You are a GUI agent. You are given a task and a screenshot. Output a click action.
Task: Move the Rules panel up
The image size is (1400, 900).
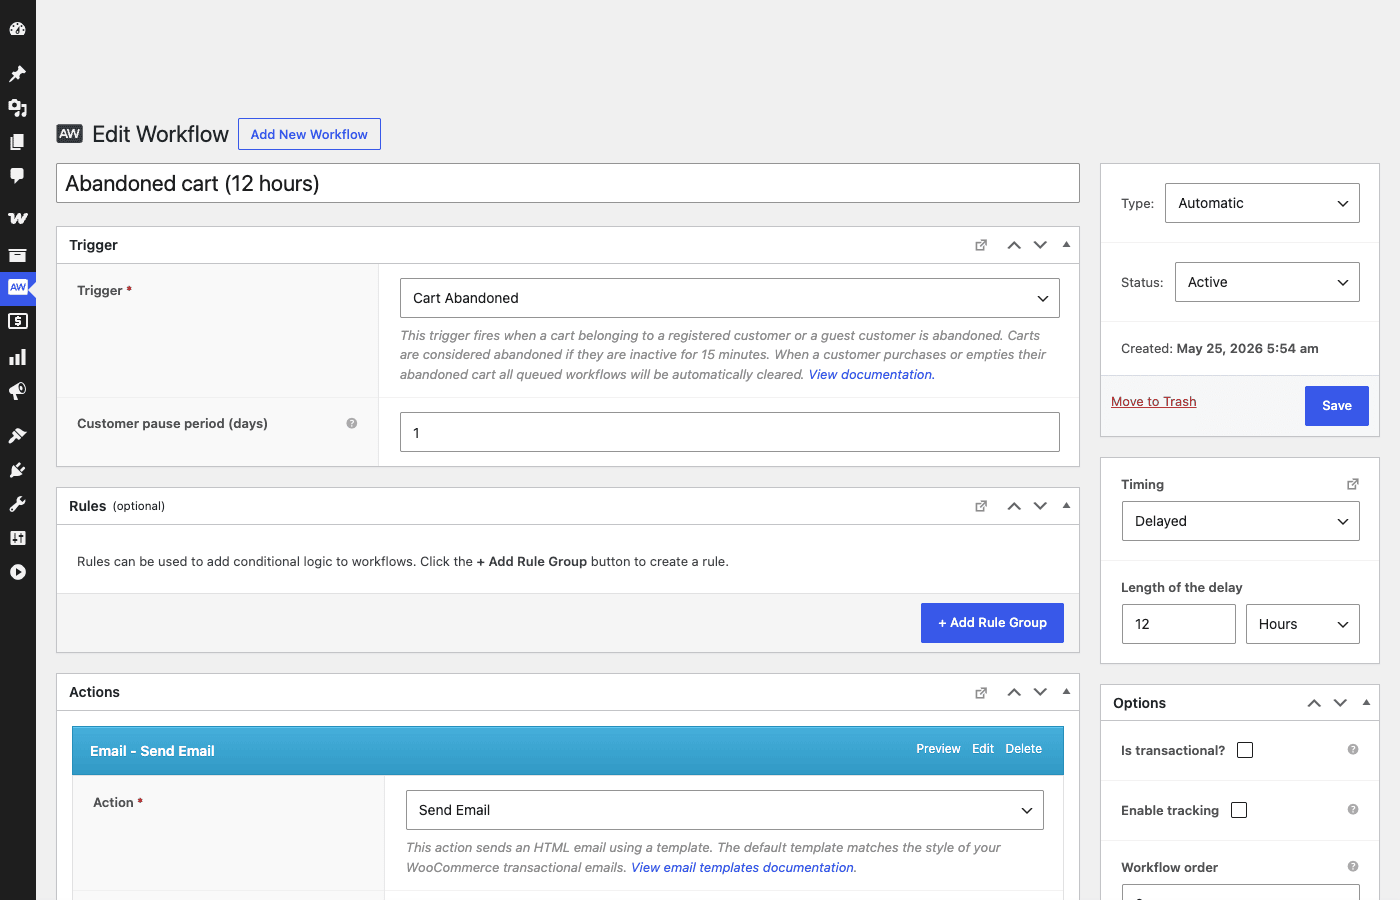(1014, 506)
